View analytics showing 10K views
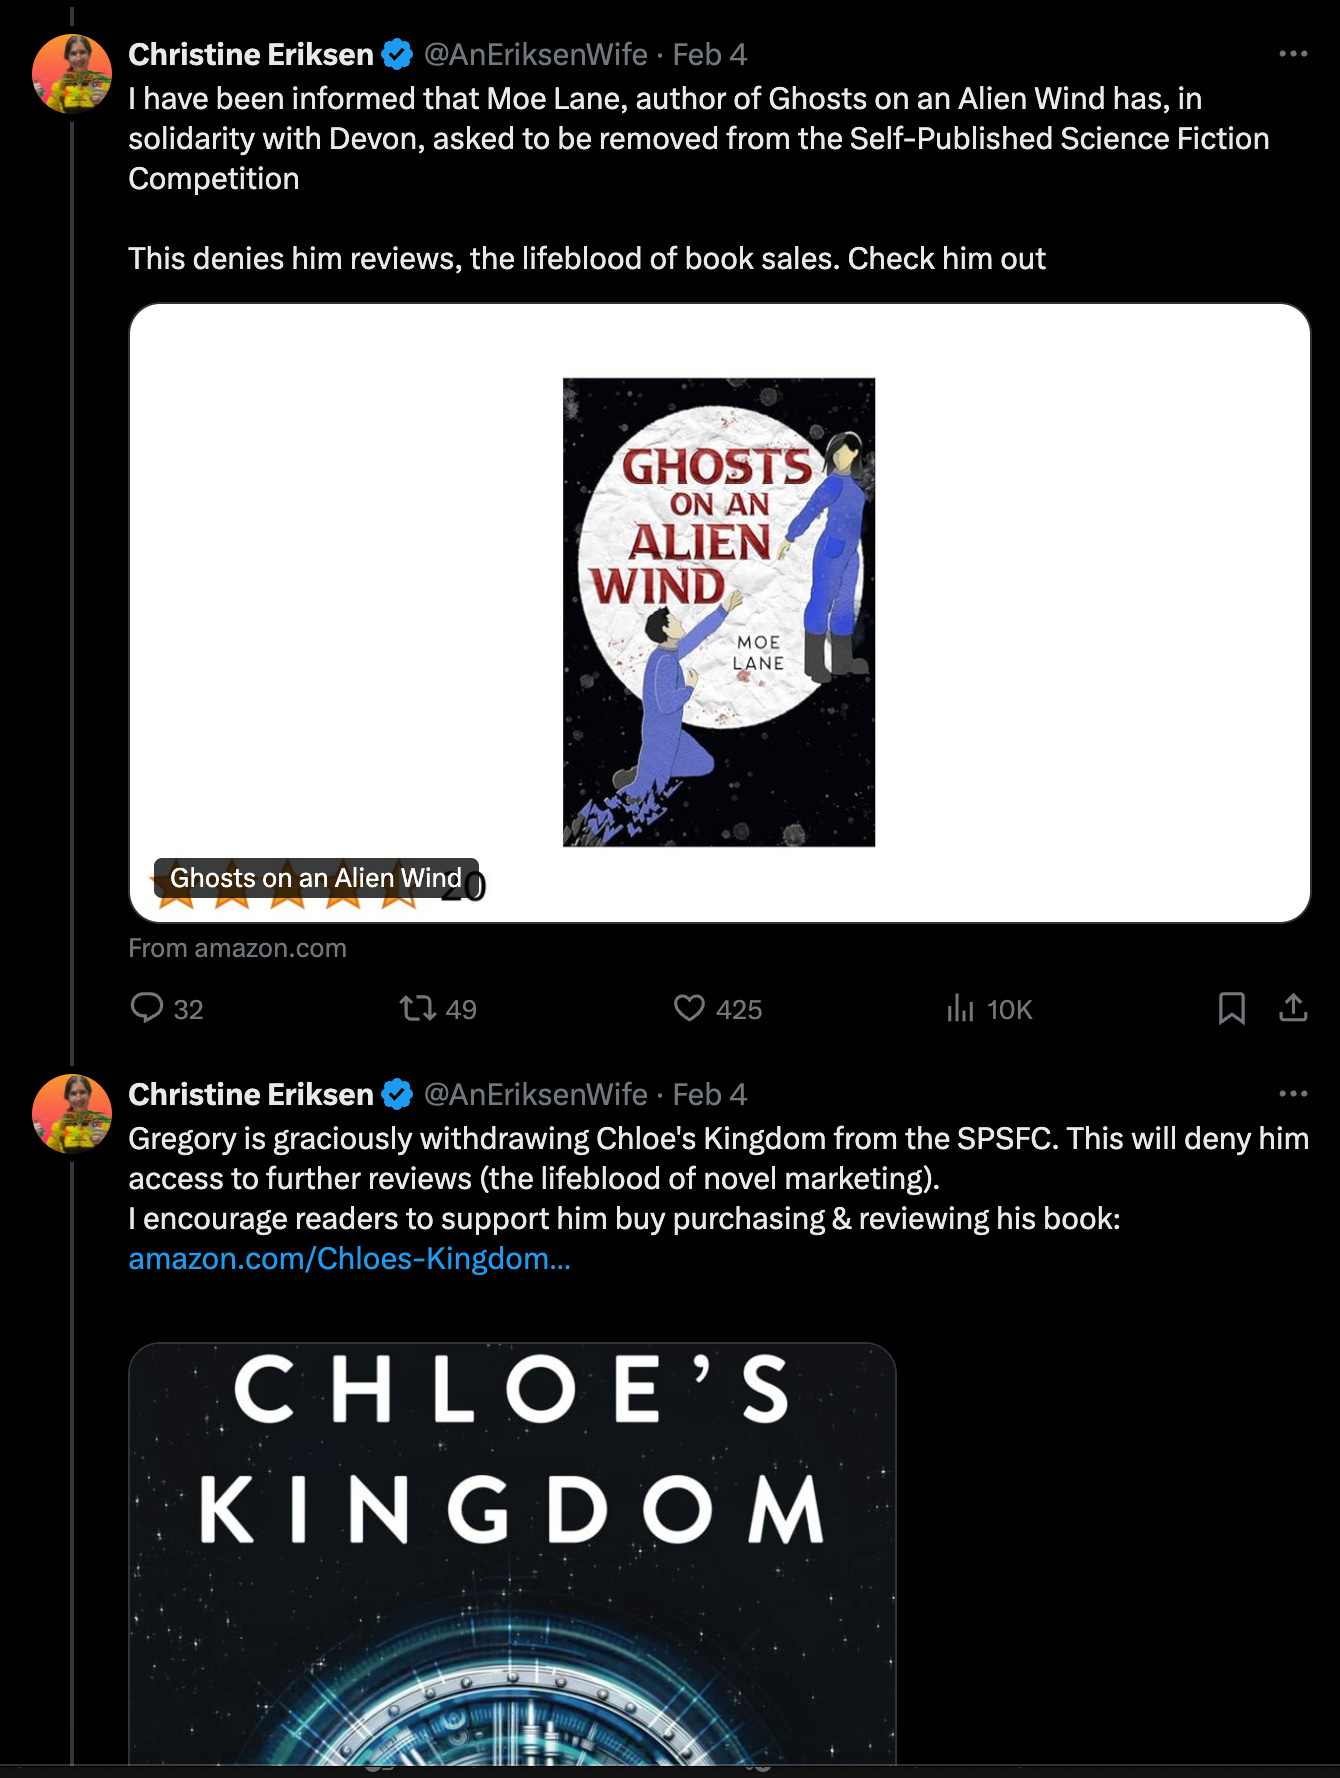This screenshot has width=1340, height=1778. [x=989, y=1008]
